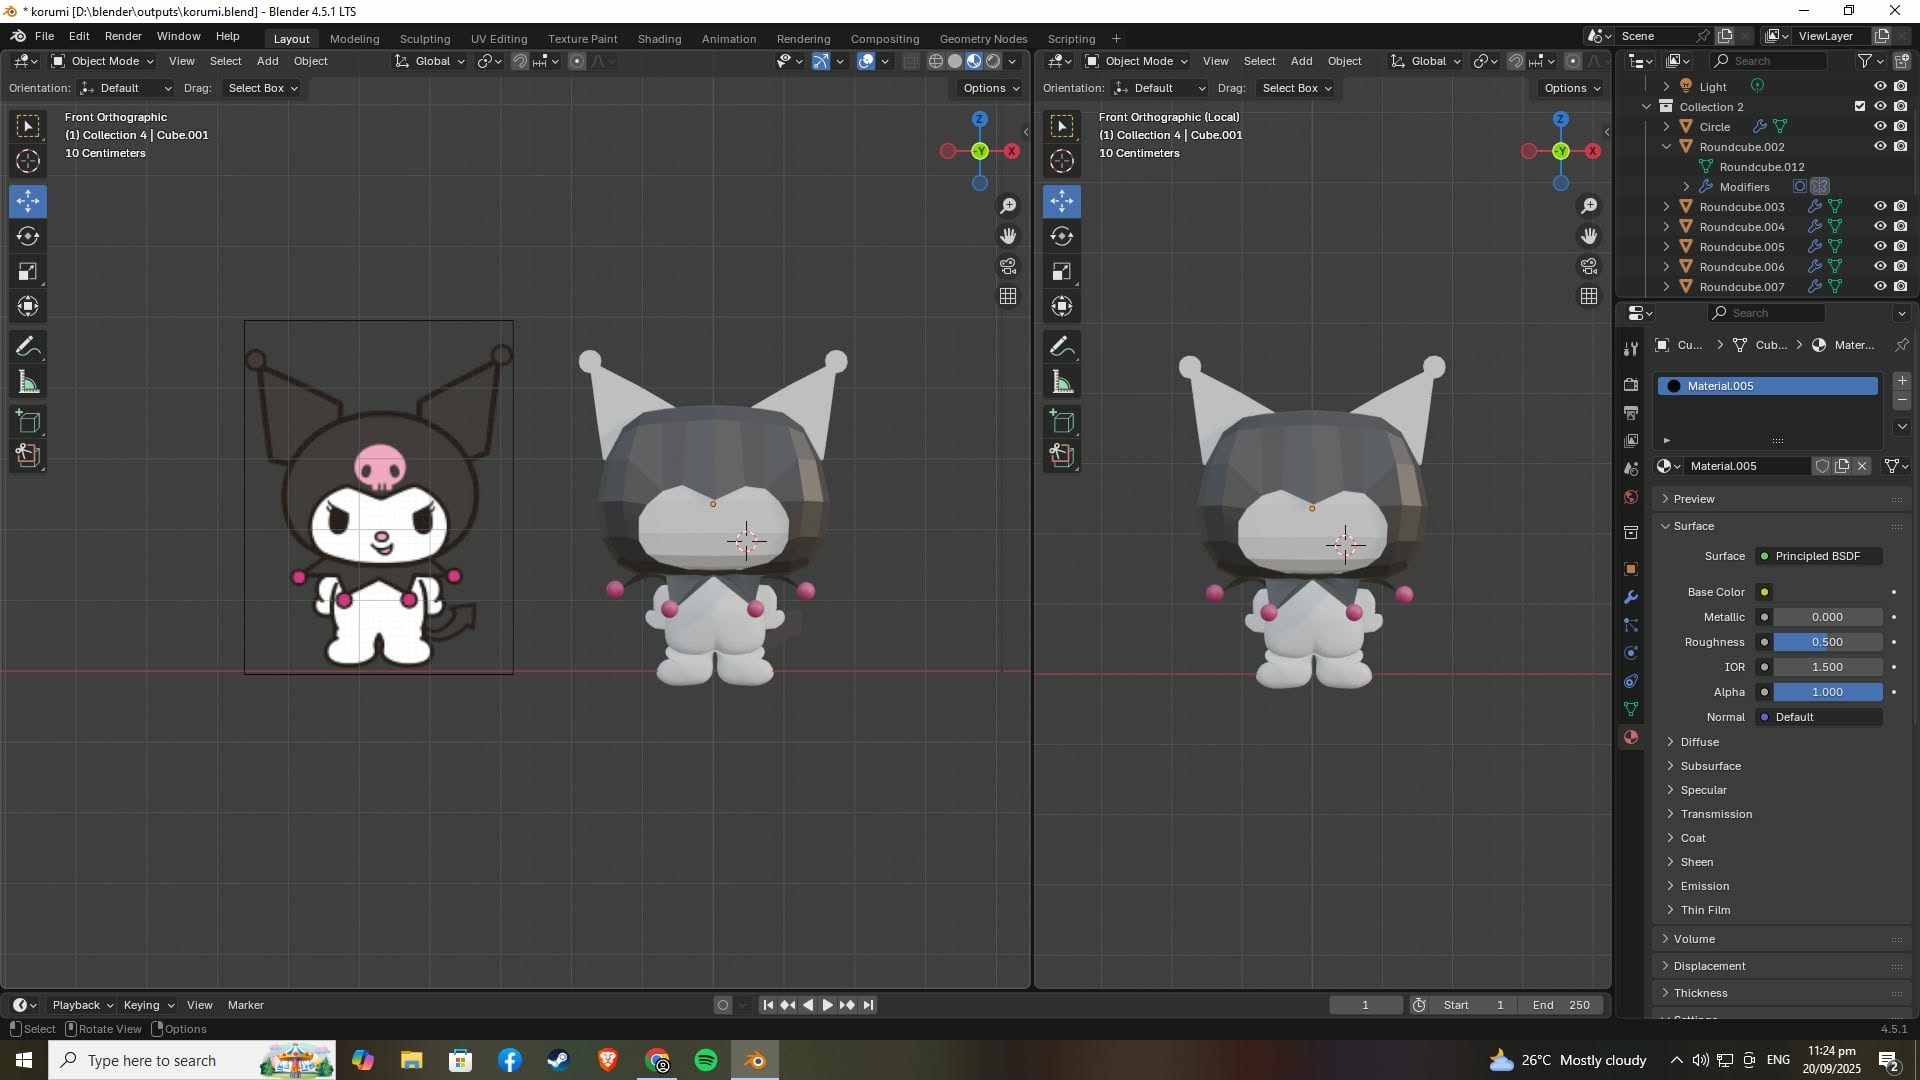Switch to the Sculpting workspace tab

coord(425,39)
